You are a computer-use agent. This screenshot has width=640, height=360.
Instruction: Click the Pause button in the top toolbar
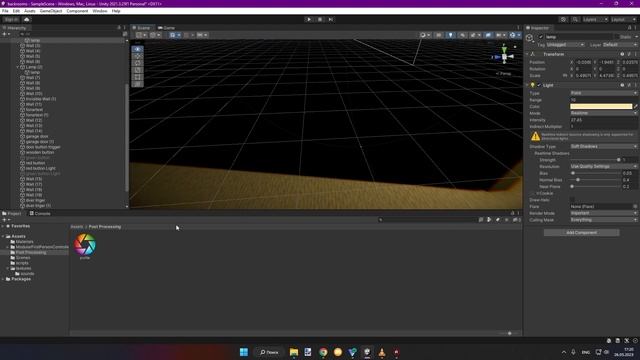(320, 19)
